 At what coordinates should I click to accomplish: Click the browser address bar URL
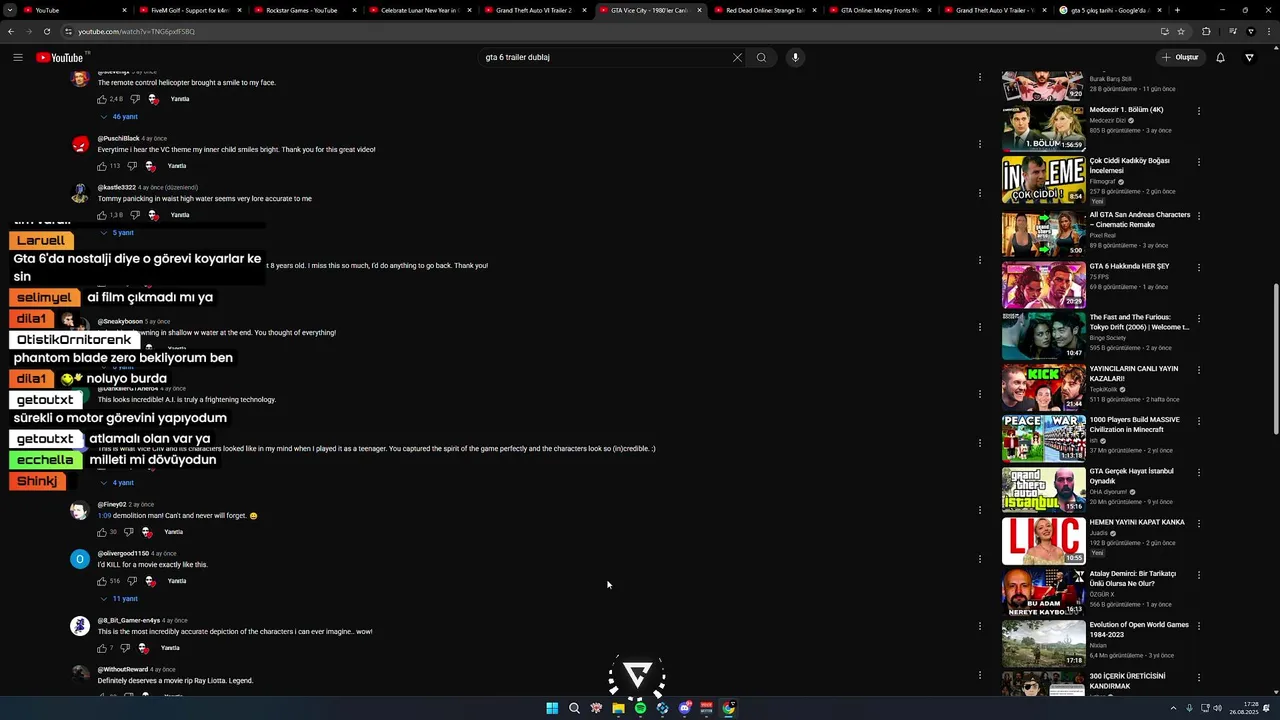click(x=136, y=31)
